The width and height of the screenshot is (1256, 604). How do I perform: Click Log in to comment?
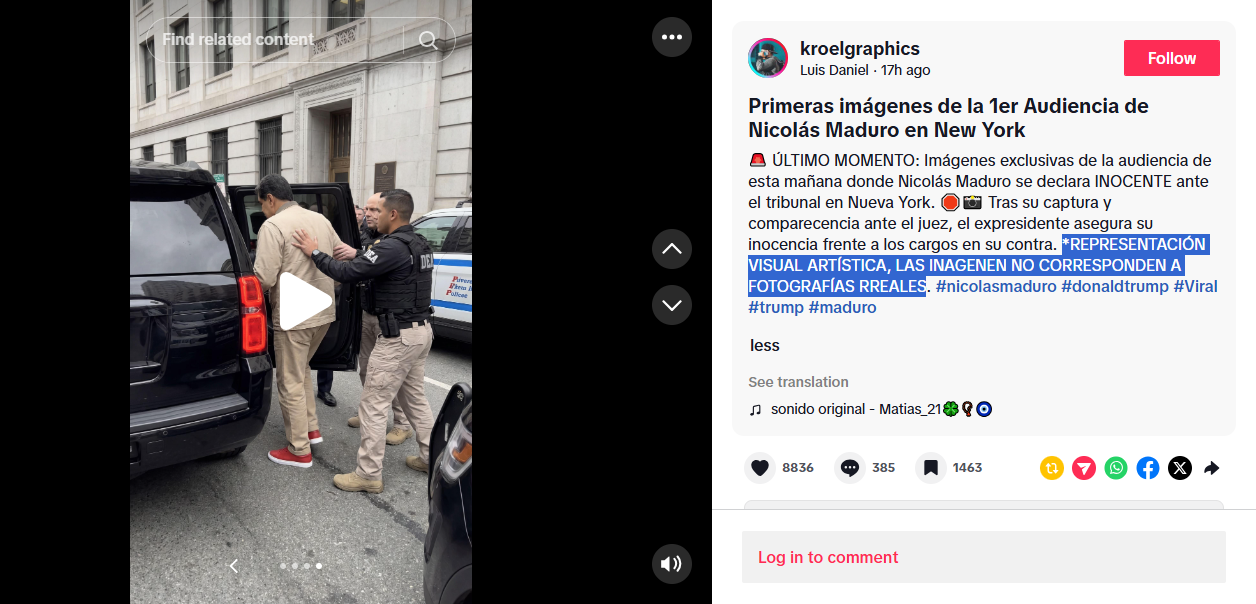(x=828, y=557)
